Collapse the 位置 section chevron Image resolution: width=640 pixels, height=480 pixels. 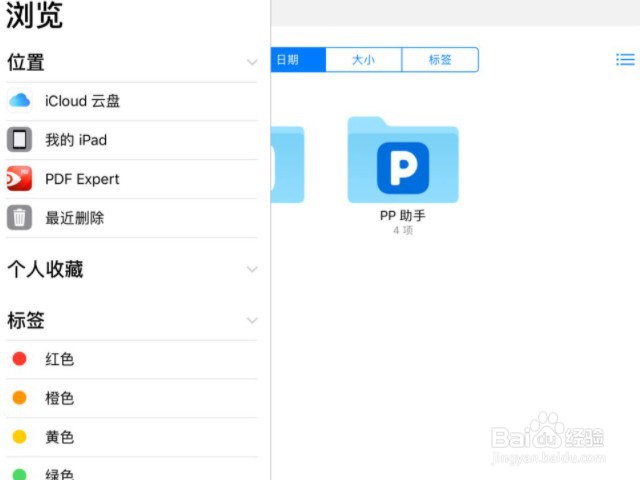click(x=252, y=62)
